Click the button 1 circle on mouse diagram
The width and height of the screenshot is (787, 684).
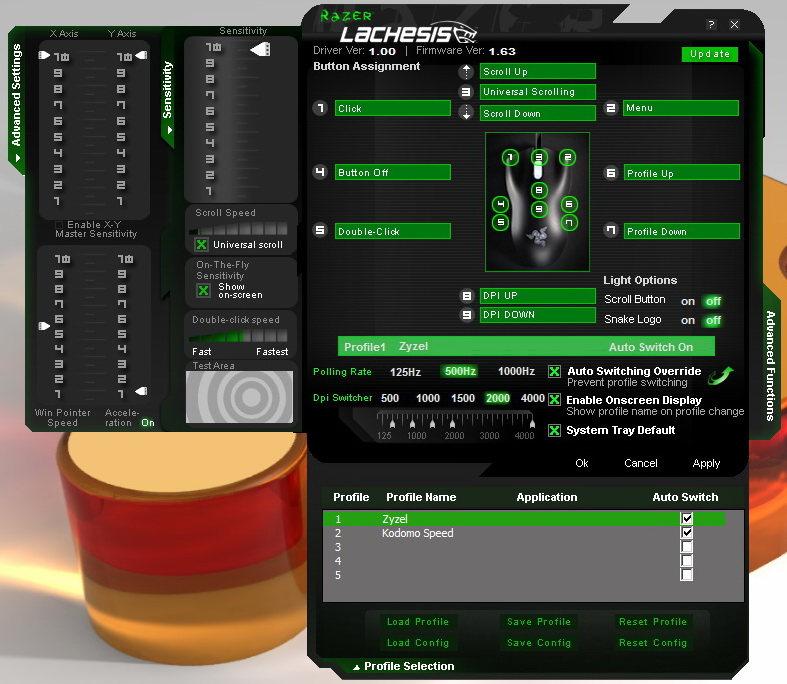[510, 158]
